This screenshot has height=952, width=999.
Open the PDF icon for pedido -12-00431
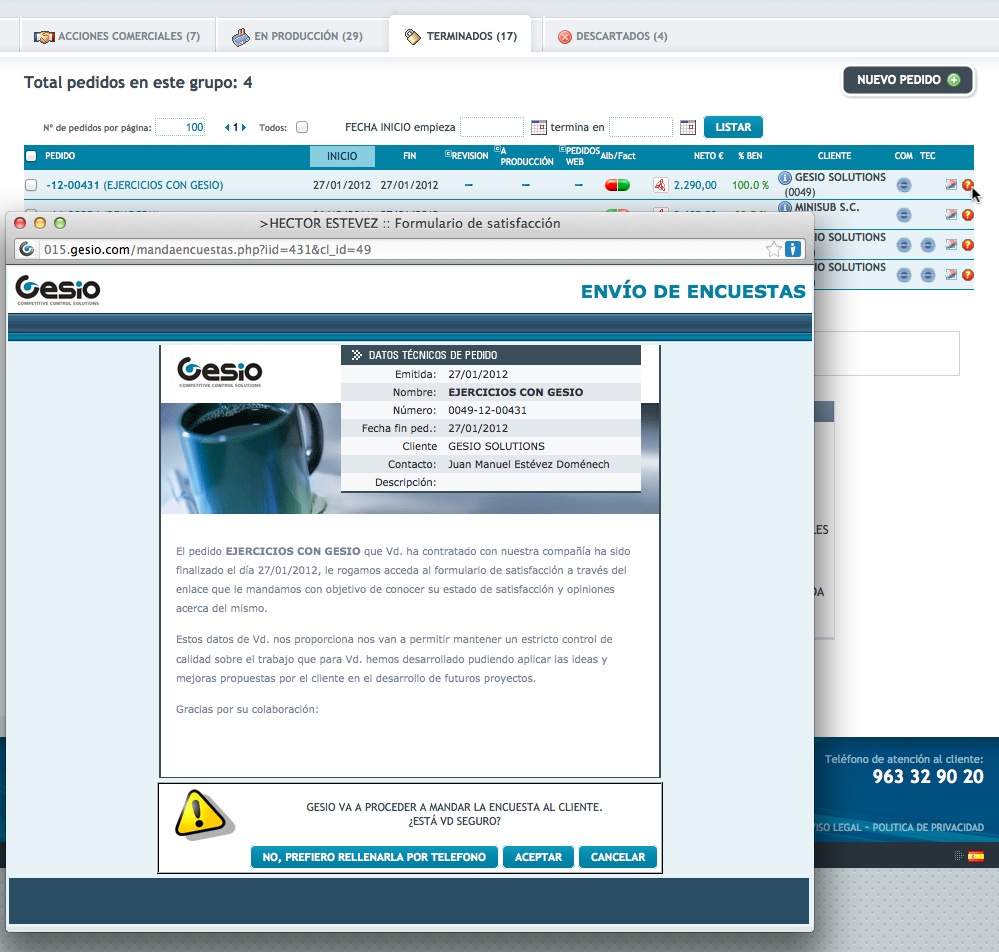point(660,185)
